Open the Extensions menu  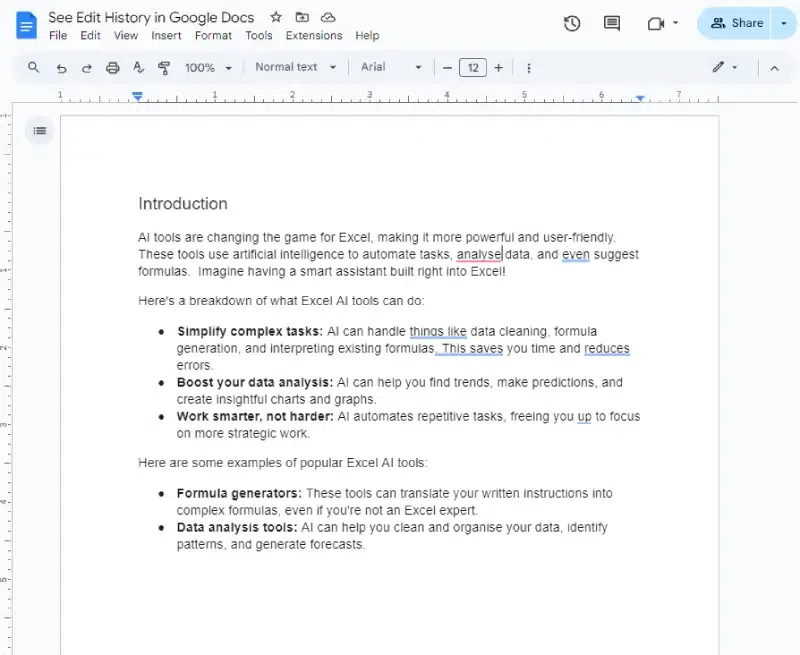point(313,35)
